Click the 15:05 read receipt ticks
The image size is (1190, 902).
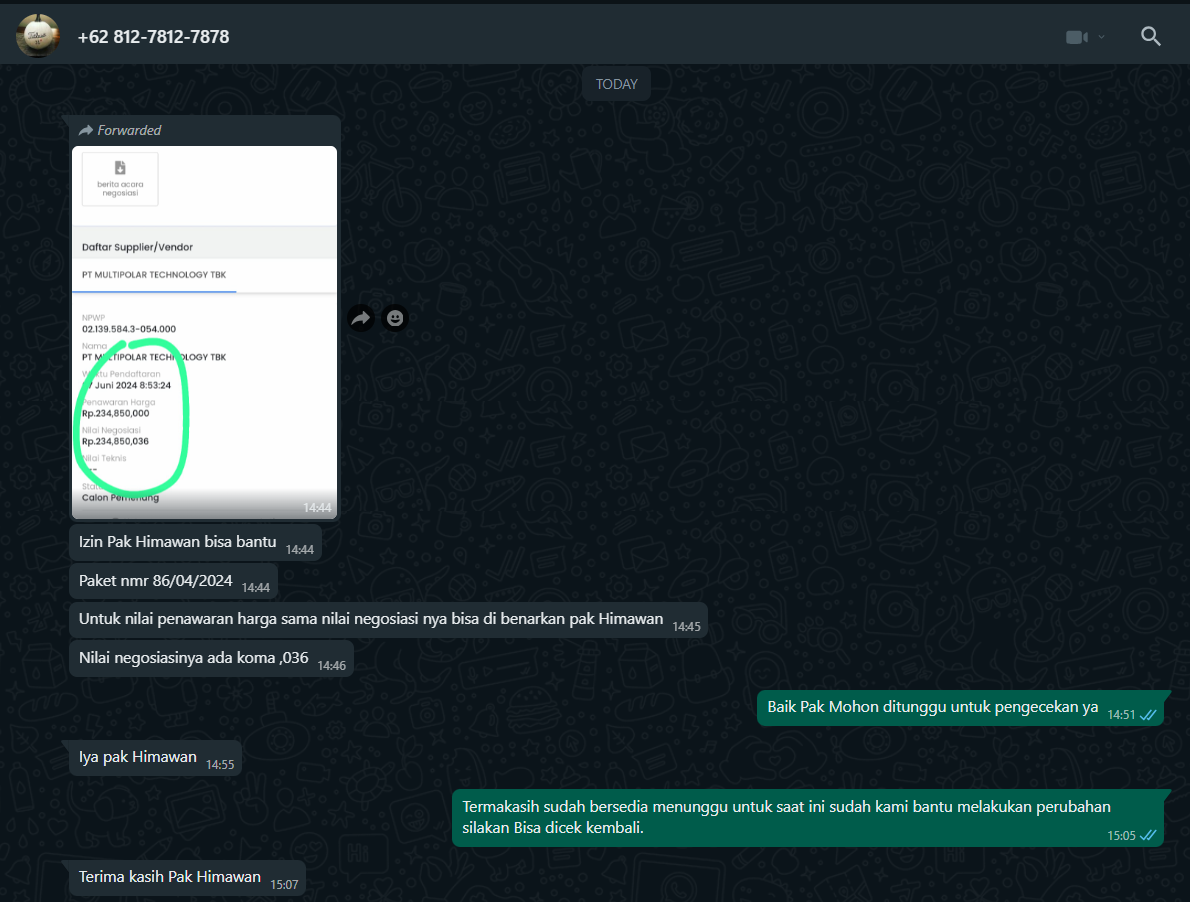click(1148, 835)
